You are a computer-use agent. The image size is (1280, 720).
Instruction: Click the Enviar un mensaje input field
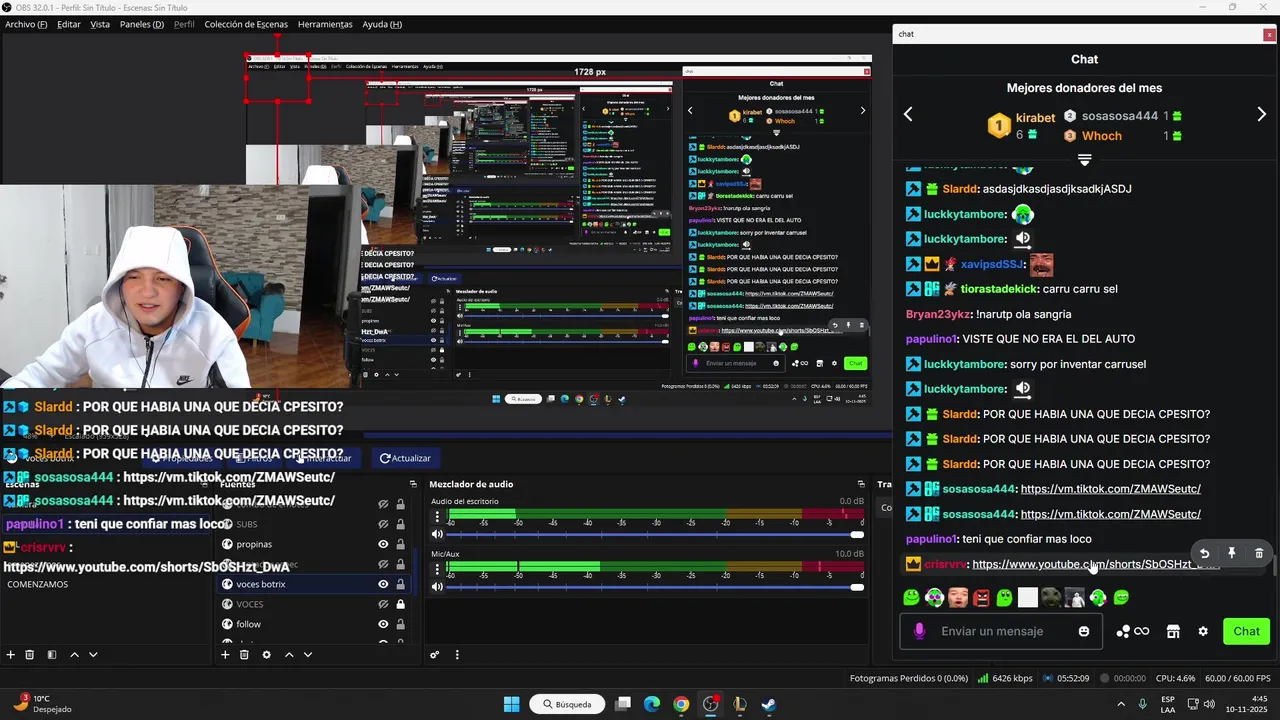click(1001, 631)
